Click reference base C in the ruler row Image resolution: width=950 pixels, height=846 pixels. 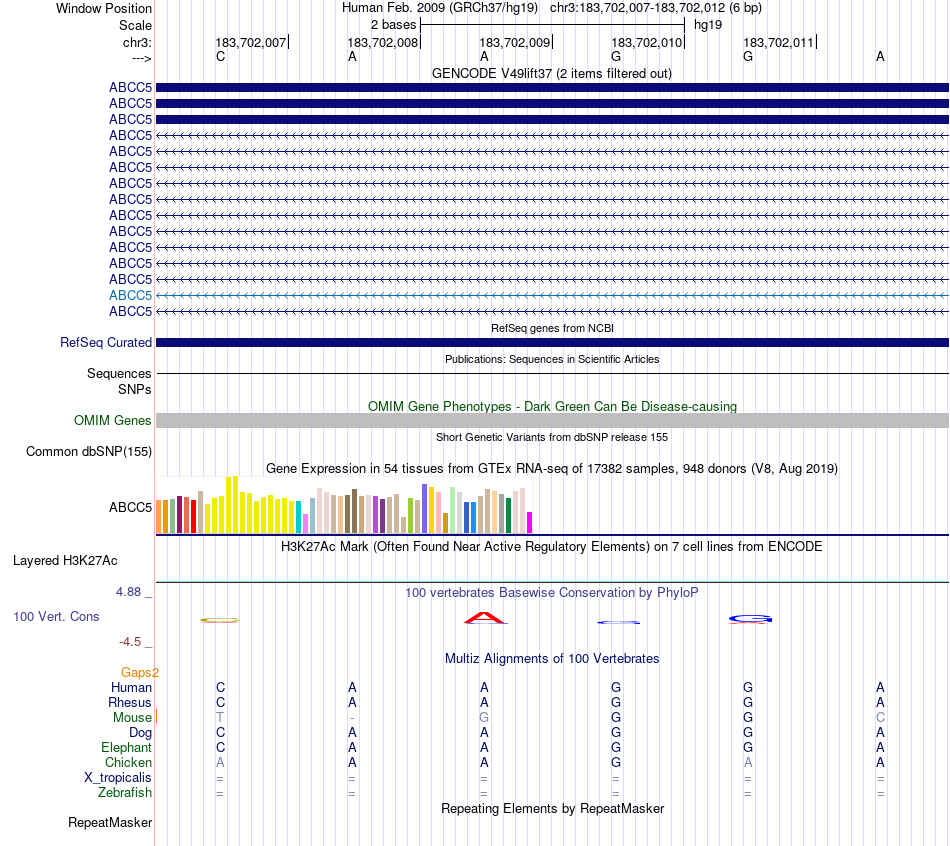(x=221, y=56)
